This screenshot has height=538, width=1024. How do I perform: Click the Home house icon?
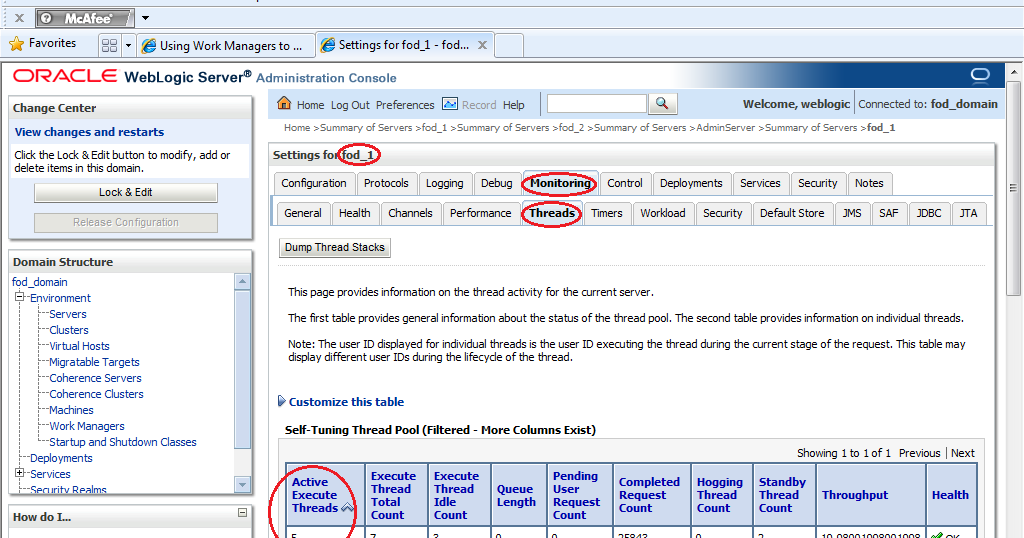point(284,103)
